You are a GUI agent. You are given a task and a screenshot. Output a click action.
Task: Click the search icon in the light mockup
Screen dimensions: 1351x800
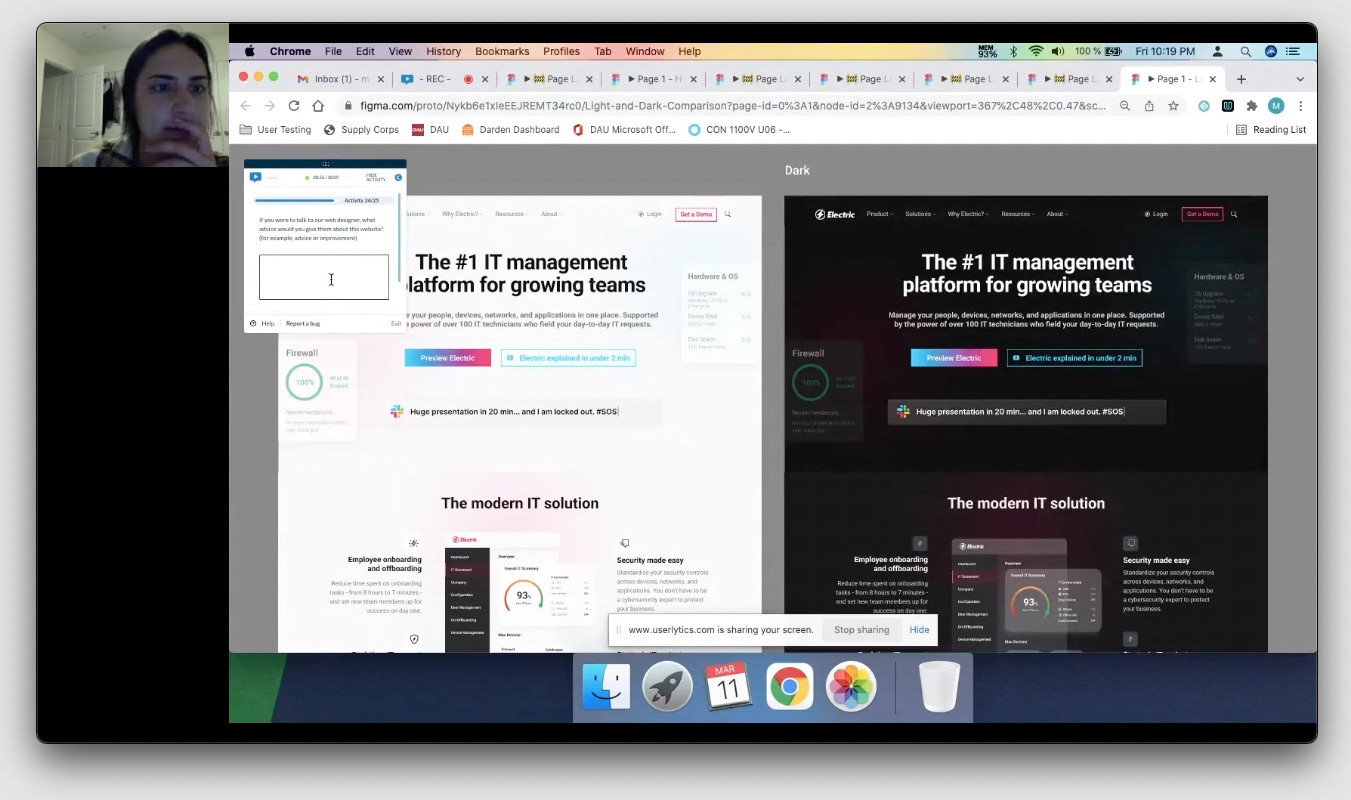click(x=728, y=214)
